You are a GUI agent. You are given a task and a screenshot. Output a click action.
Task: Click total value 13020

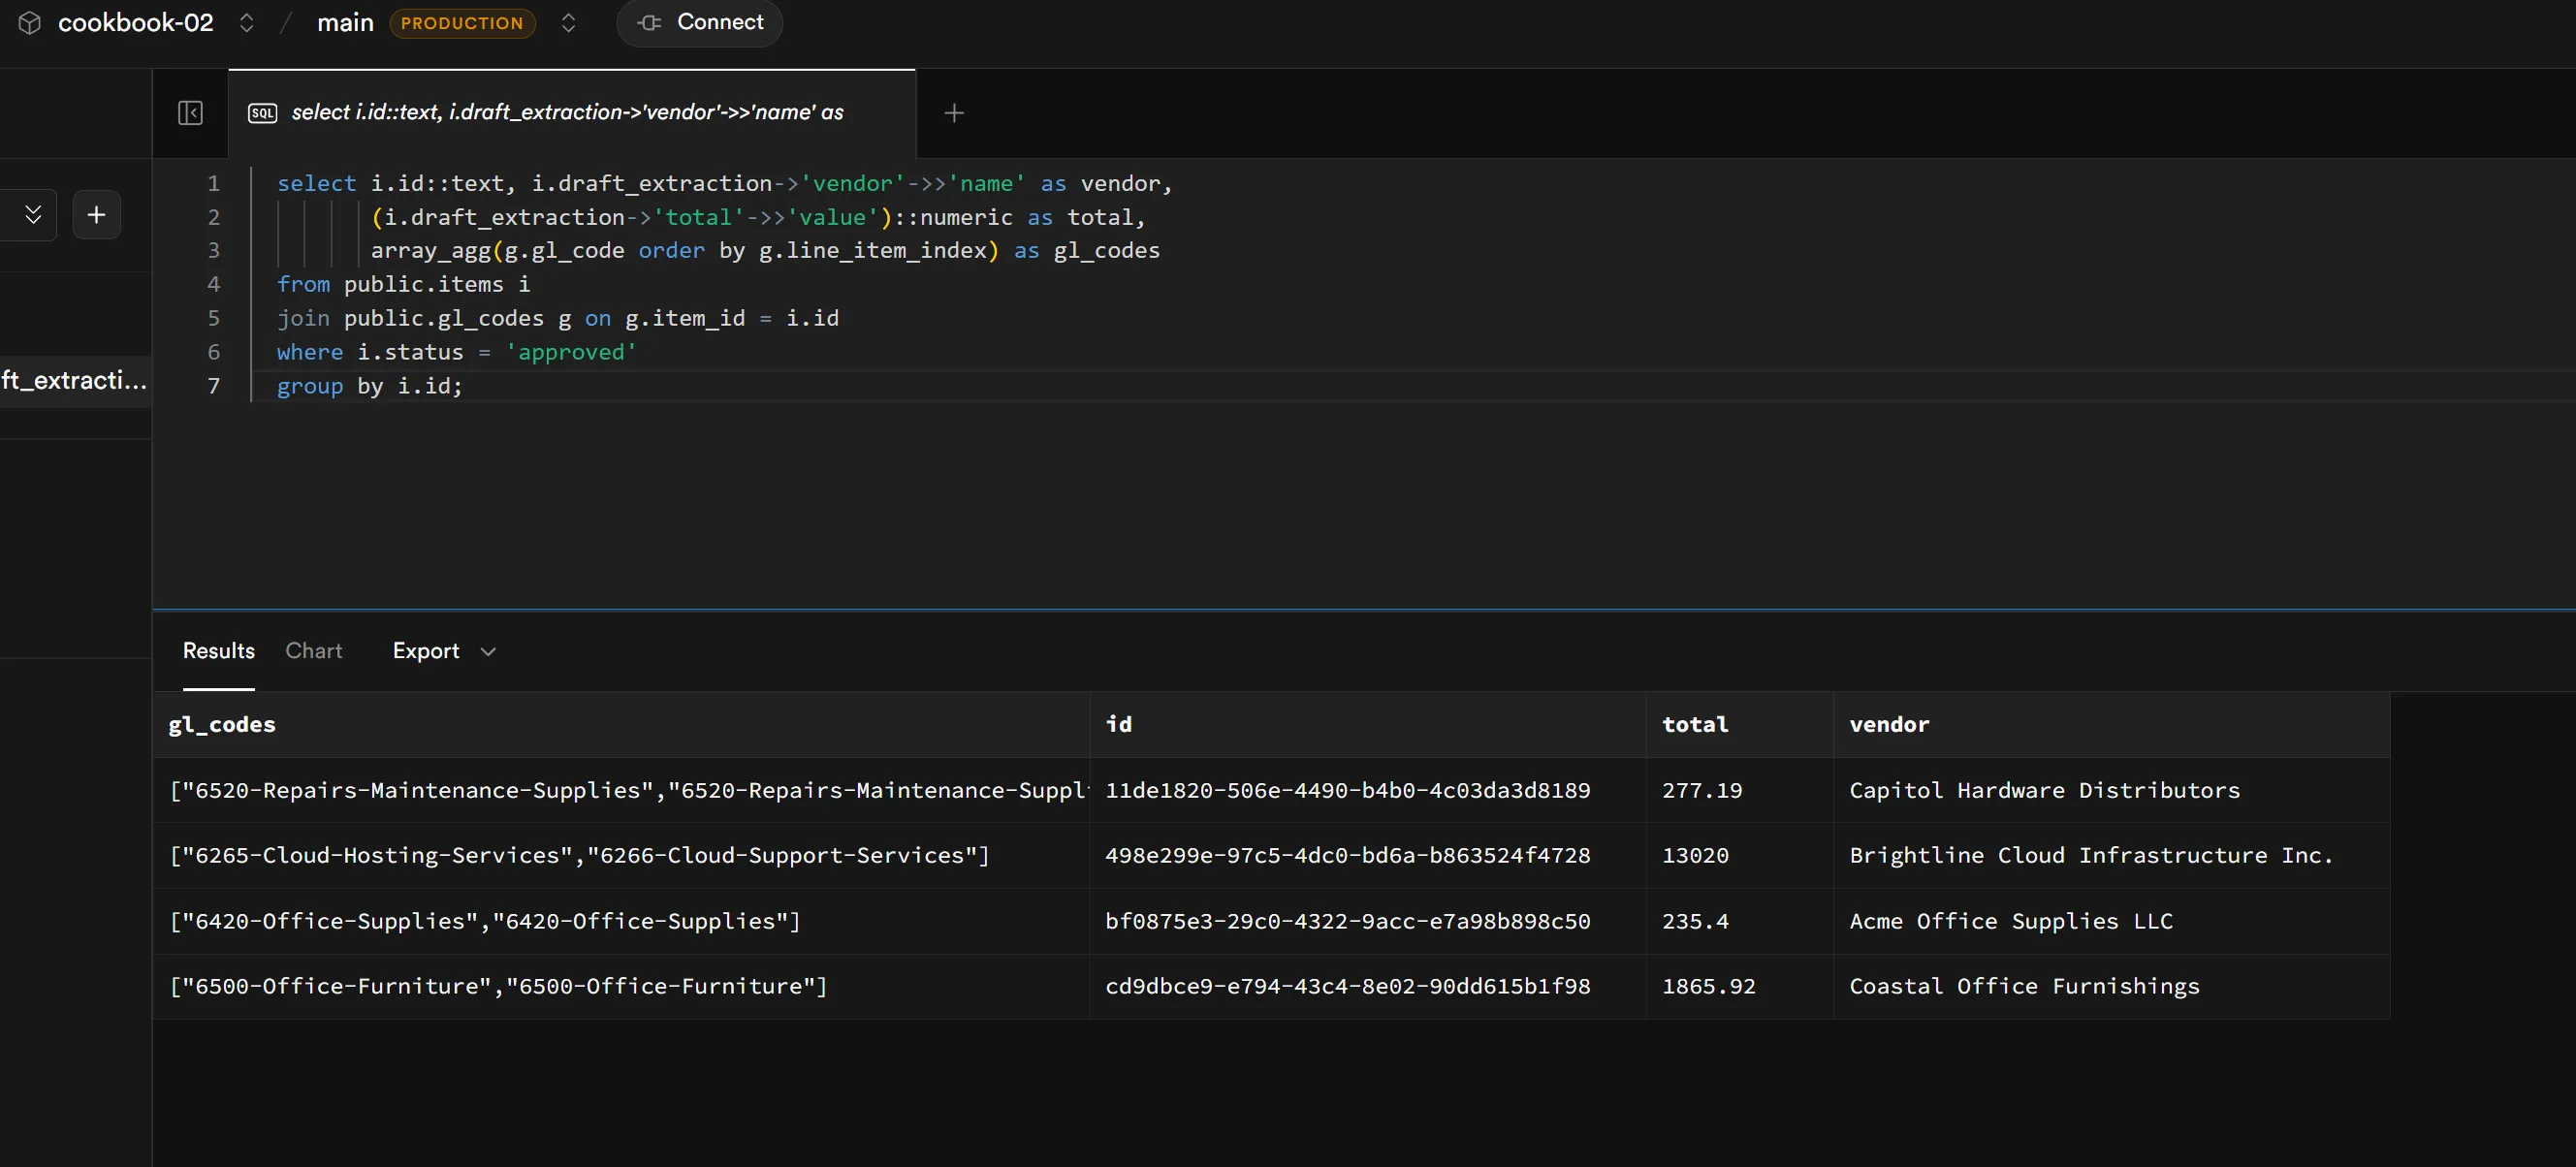(x=1695, y=855)
